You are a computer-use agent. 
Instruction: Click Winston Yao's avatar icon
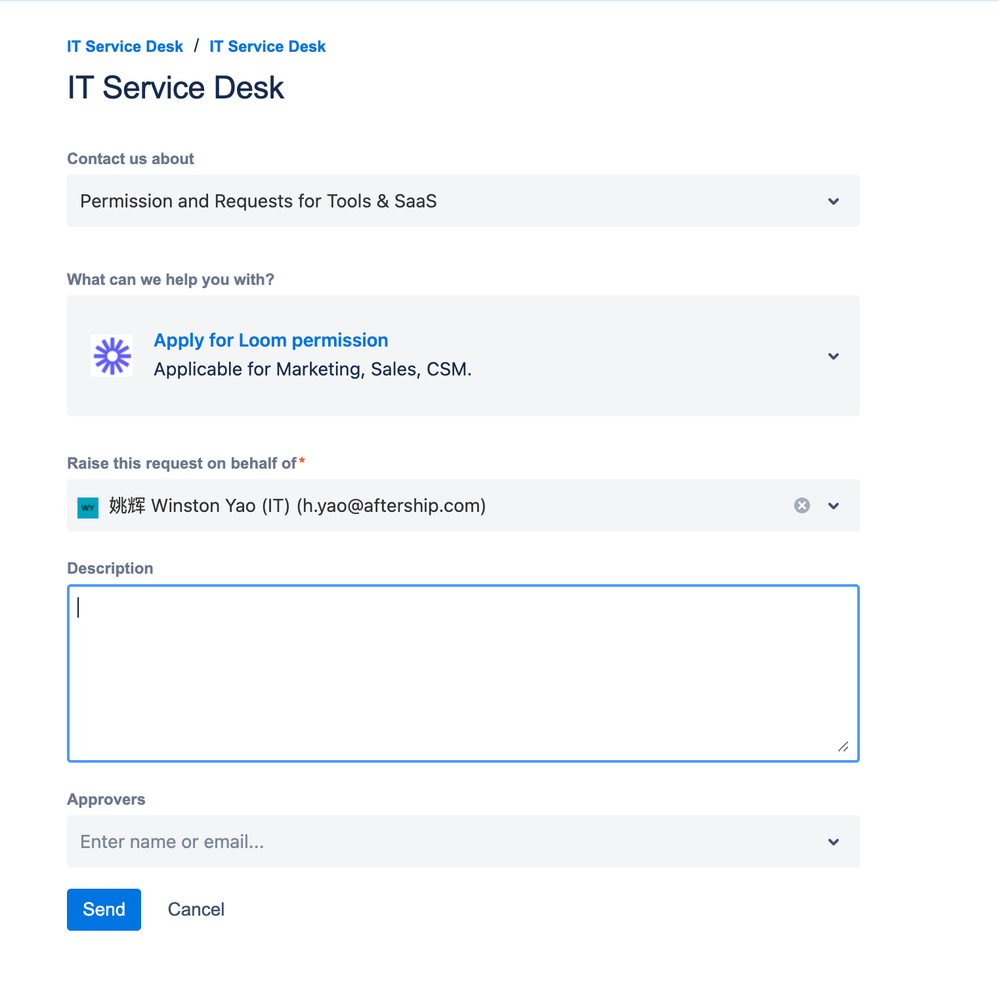[x=88, y=507]
